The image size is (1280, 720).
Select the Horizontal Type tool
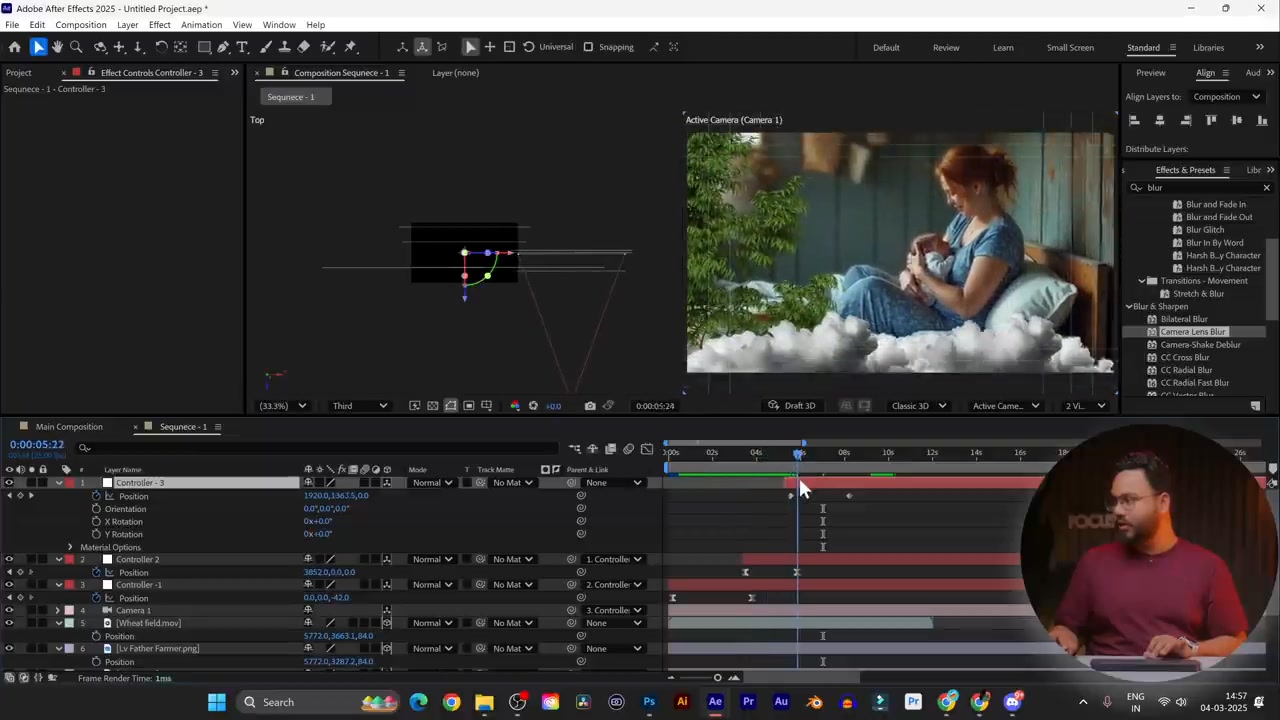pyautogui.click(x=242, y=47)
